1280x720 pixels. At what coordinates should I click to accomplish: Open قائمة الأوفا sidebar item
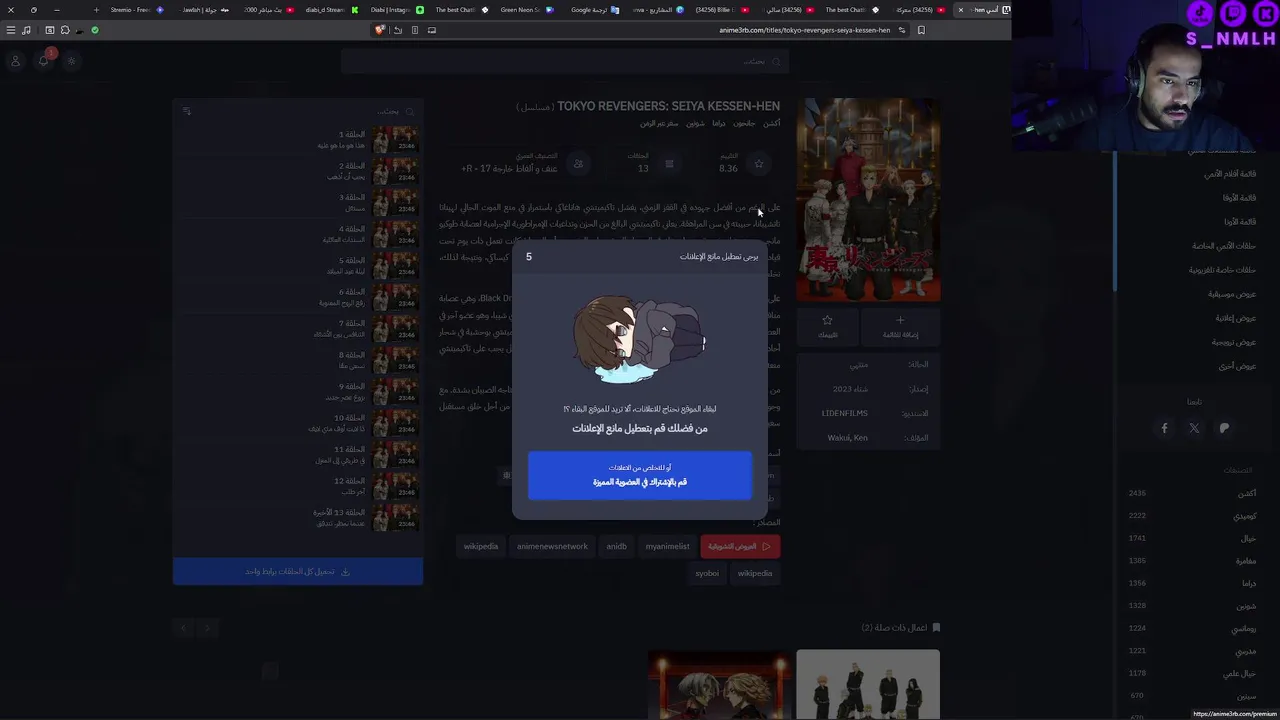(x=1240, y=198)
